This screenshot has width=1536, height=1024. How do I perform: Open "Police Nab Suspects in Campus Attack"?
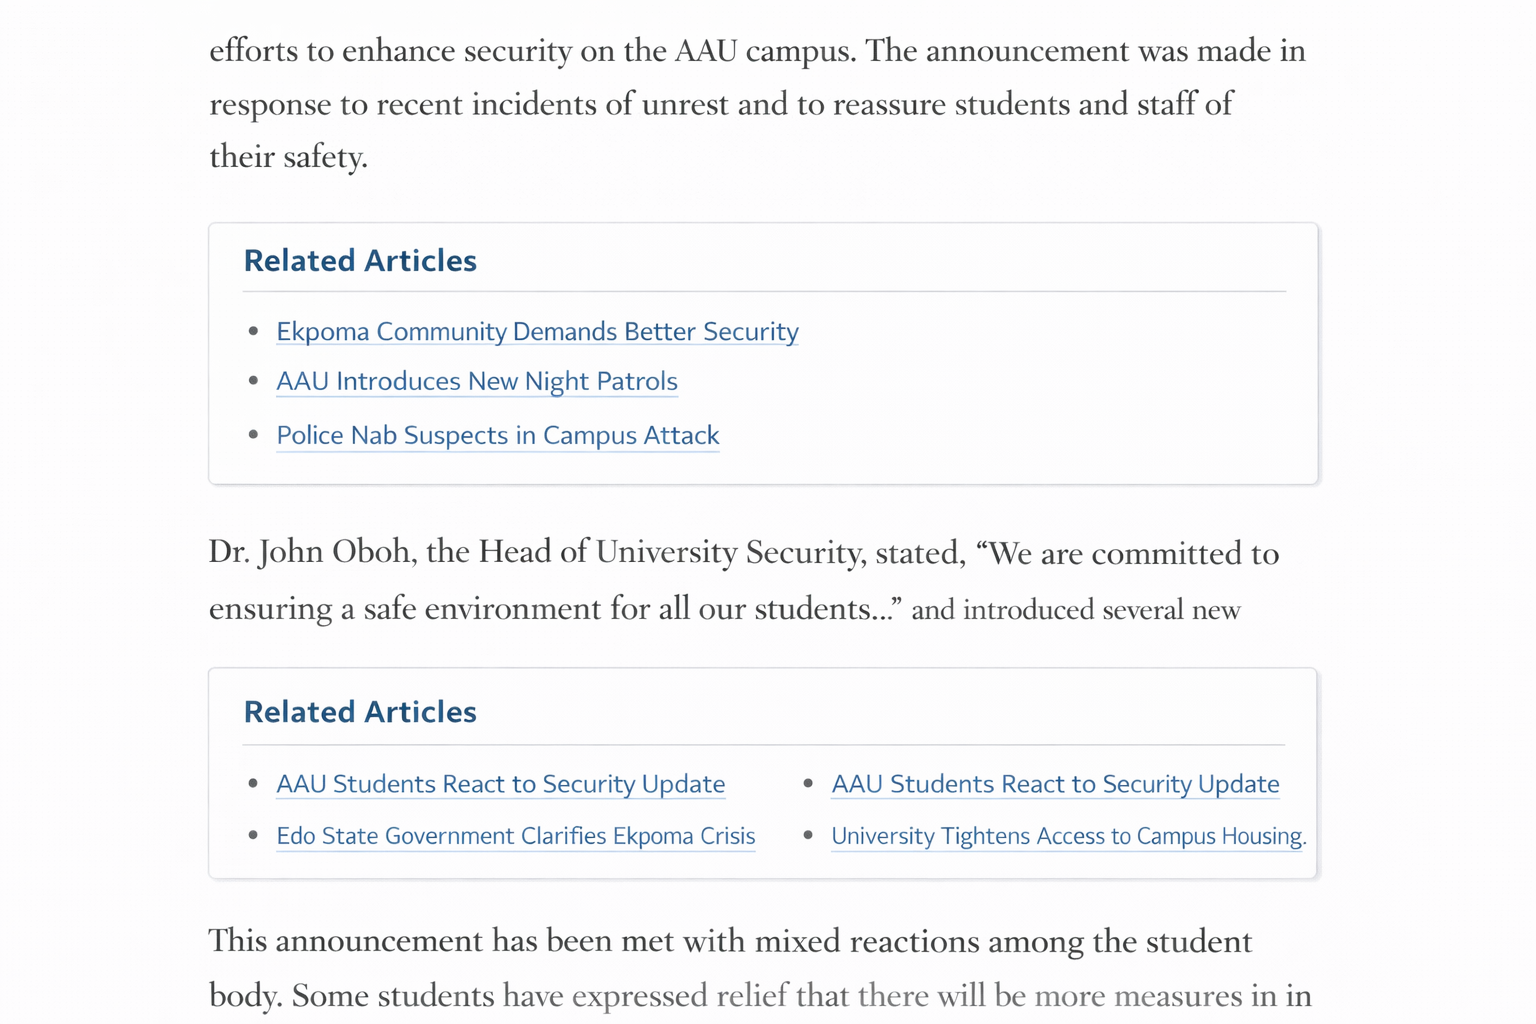tap(497, 435)
